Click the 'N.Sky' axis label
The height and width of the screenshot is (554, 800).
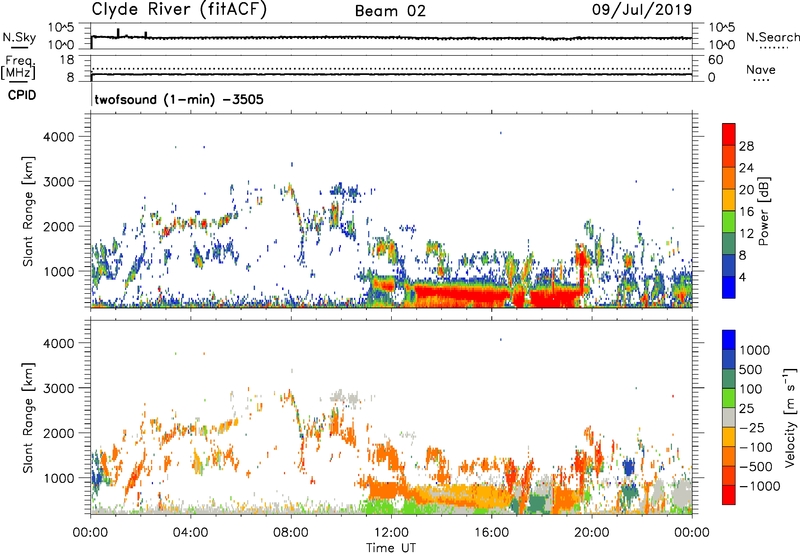[x=19, y=37]
